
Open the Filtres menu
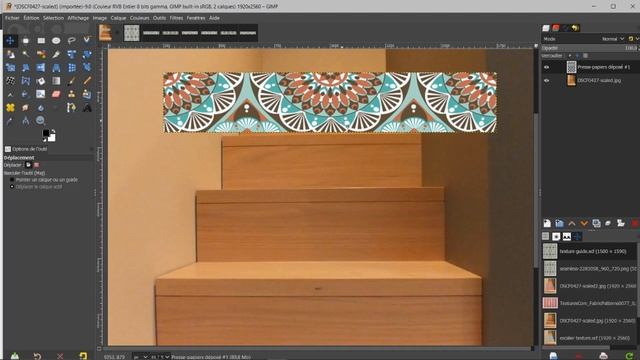(176, 18)
